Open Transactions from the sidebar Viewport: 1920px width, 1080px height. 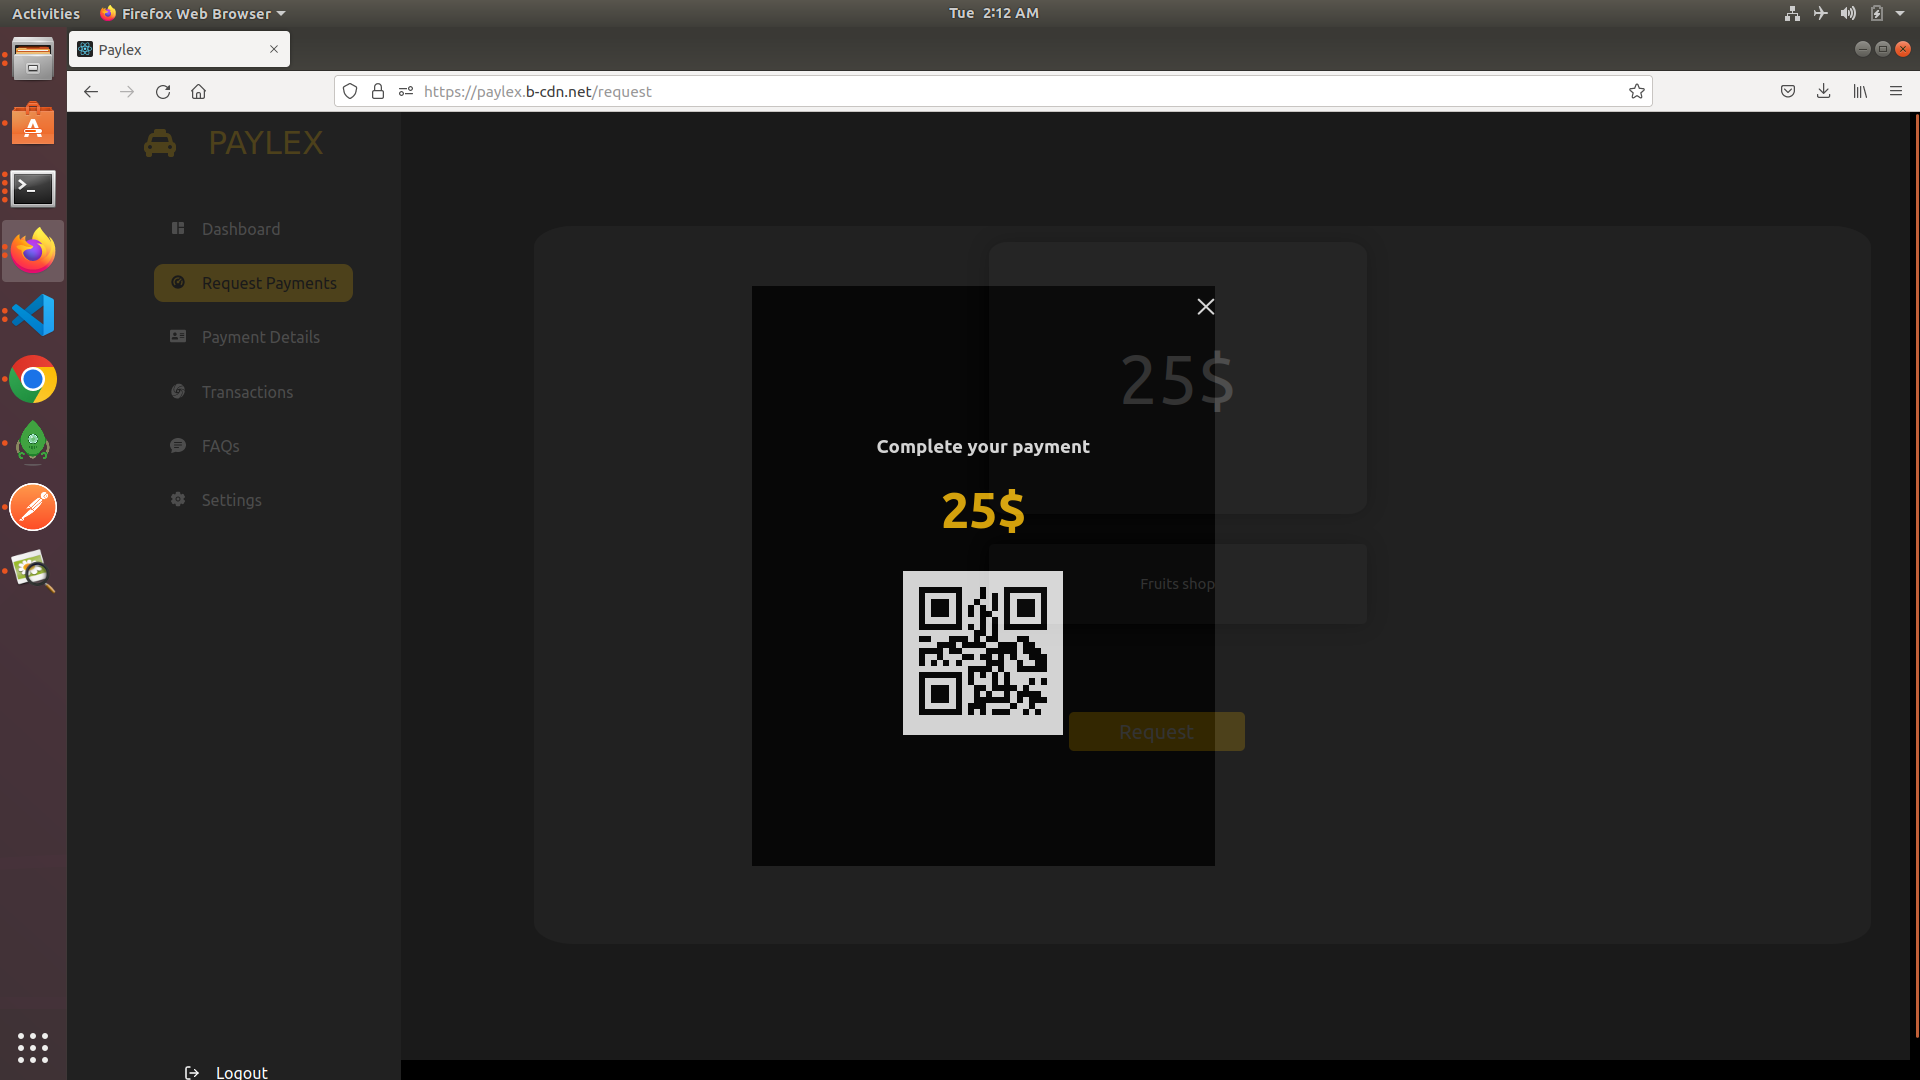coord(247,392)
